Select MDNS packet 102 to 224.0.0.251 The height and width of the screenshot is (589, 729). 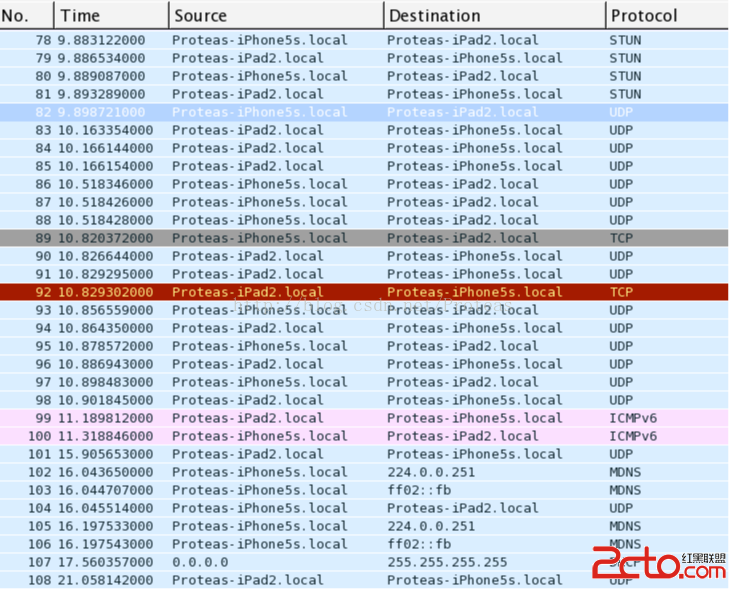(x=364, y=472)
